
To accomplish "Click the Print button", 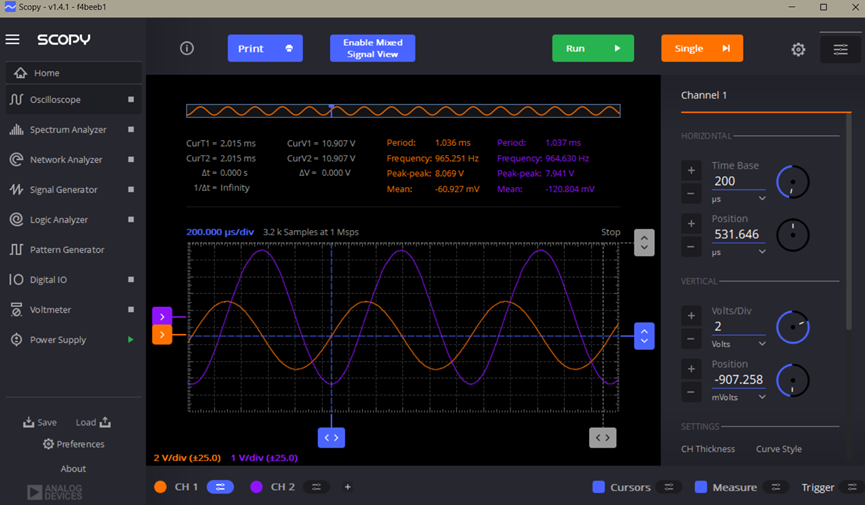I will tap(265, 49).
